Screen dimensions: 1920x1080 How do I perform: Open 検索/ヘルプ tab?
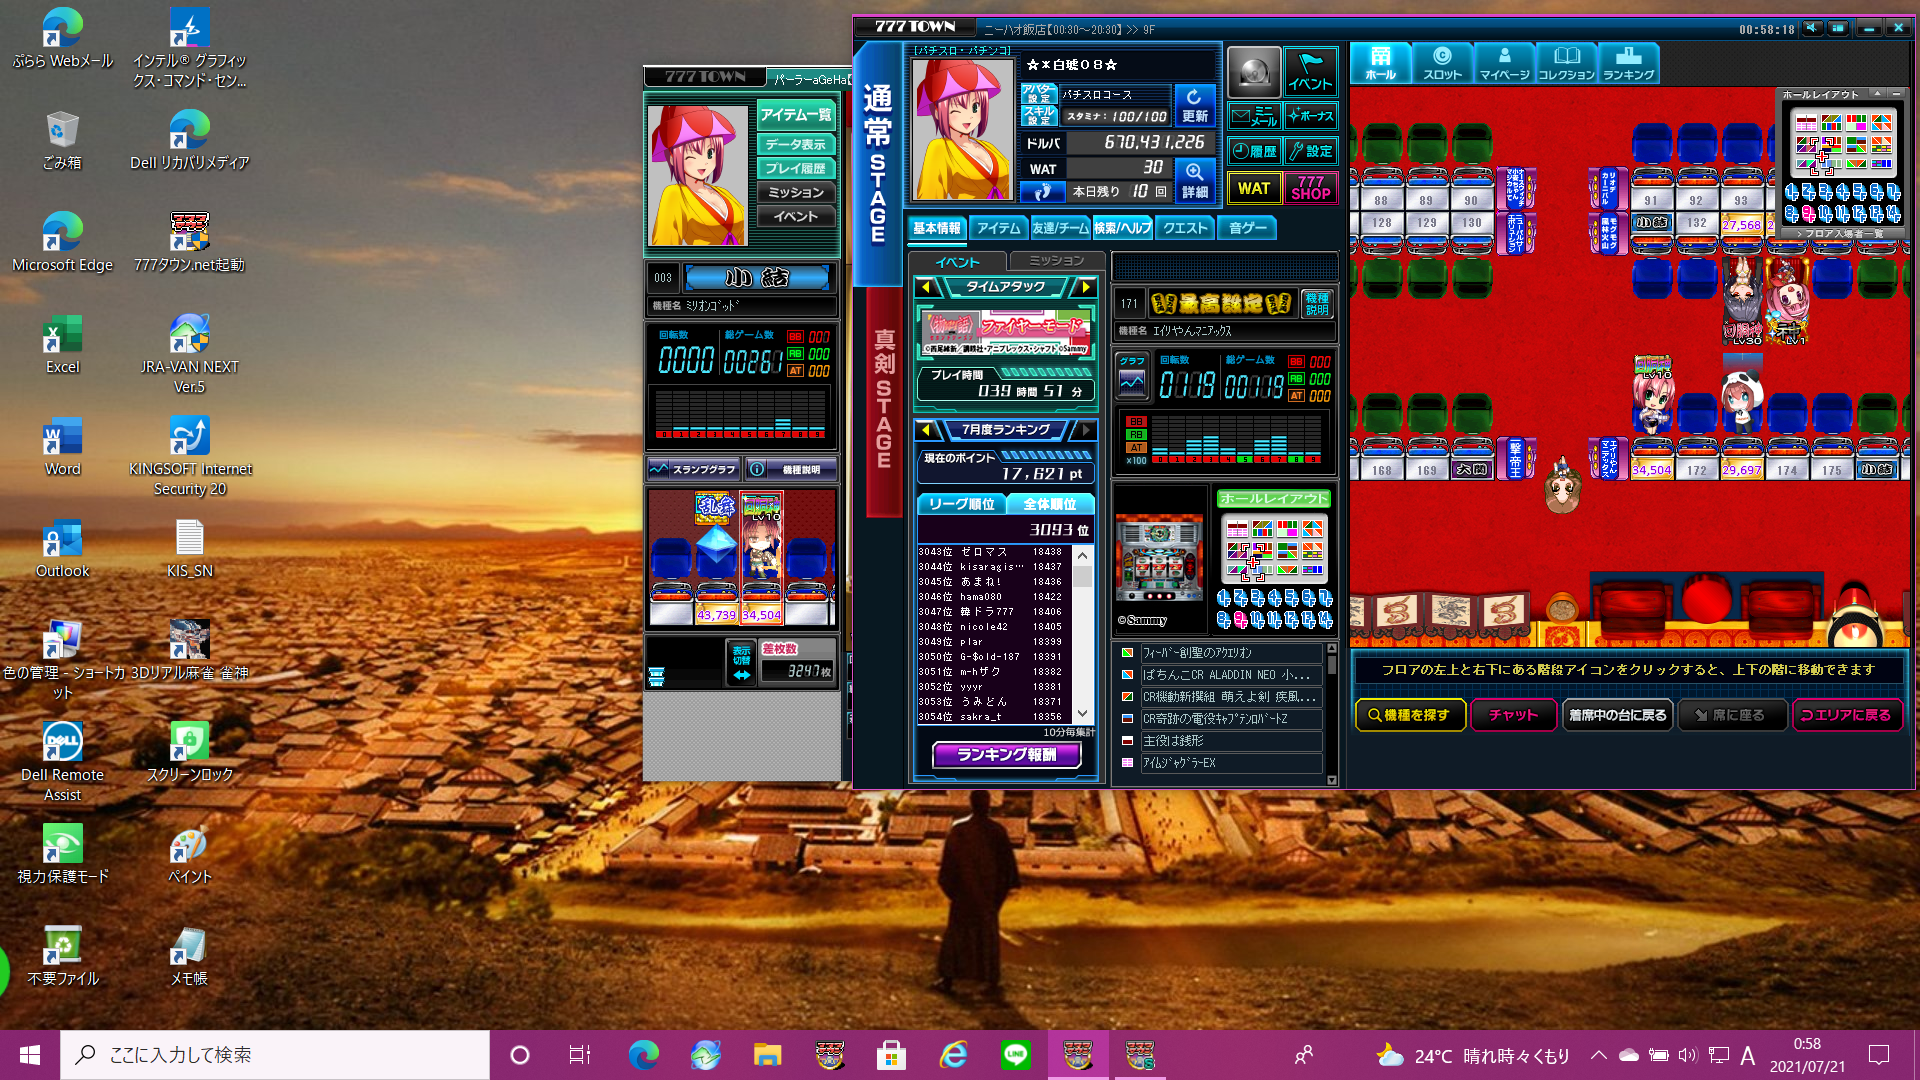pyautogui.click(x=1122, y=229)
